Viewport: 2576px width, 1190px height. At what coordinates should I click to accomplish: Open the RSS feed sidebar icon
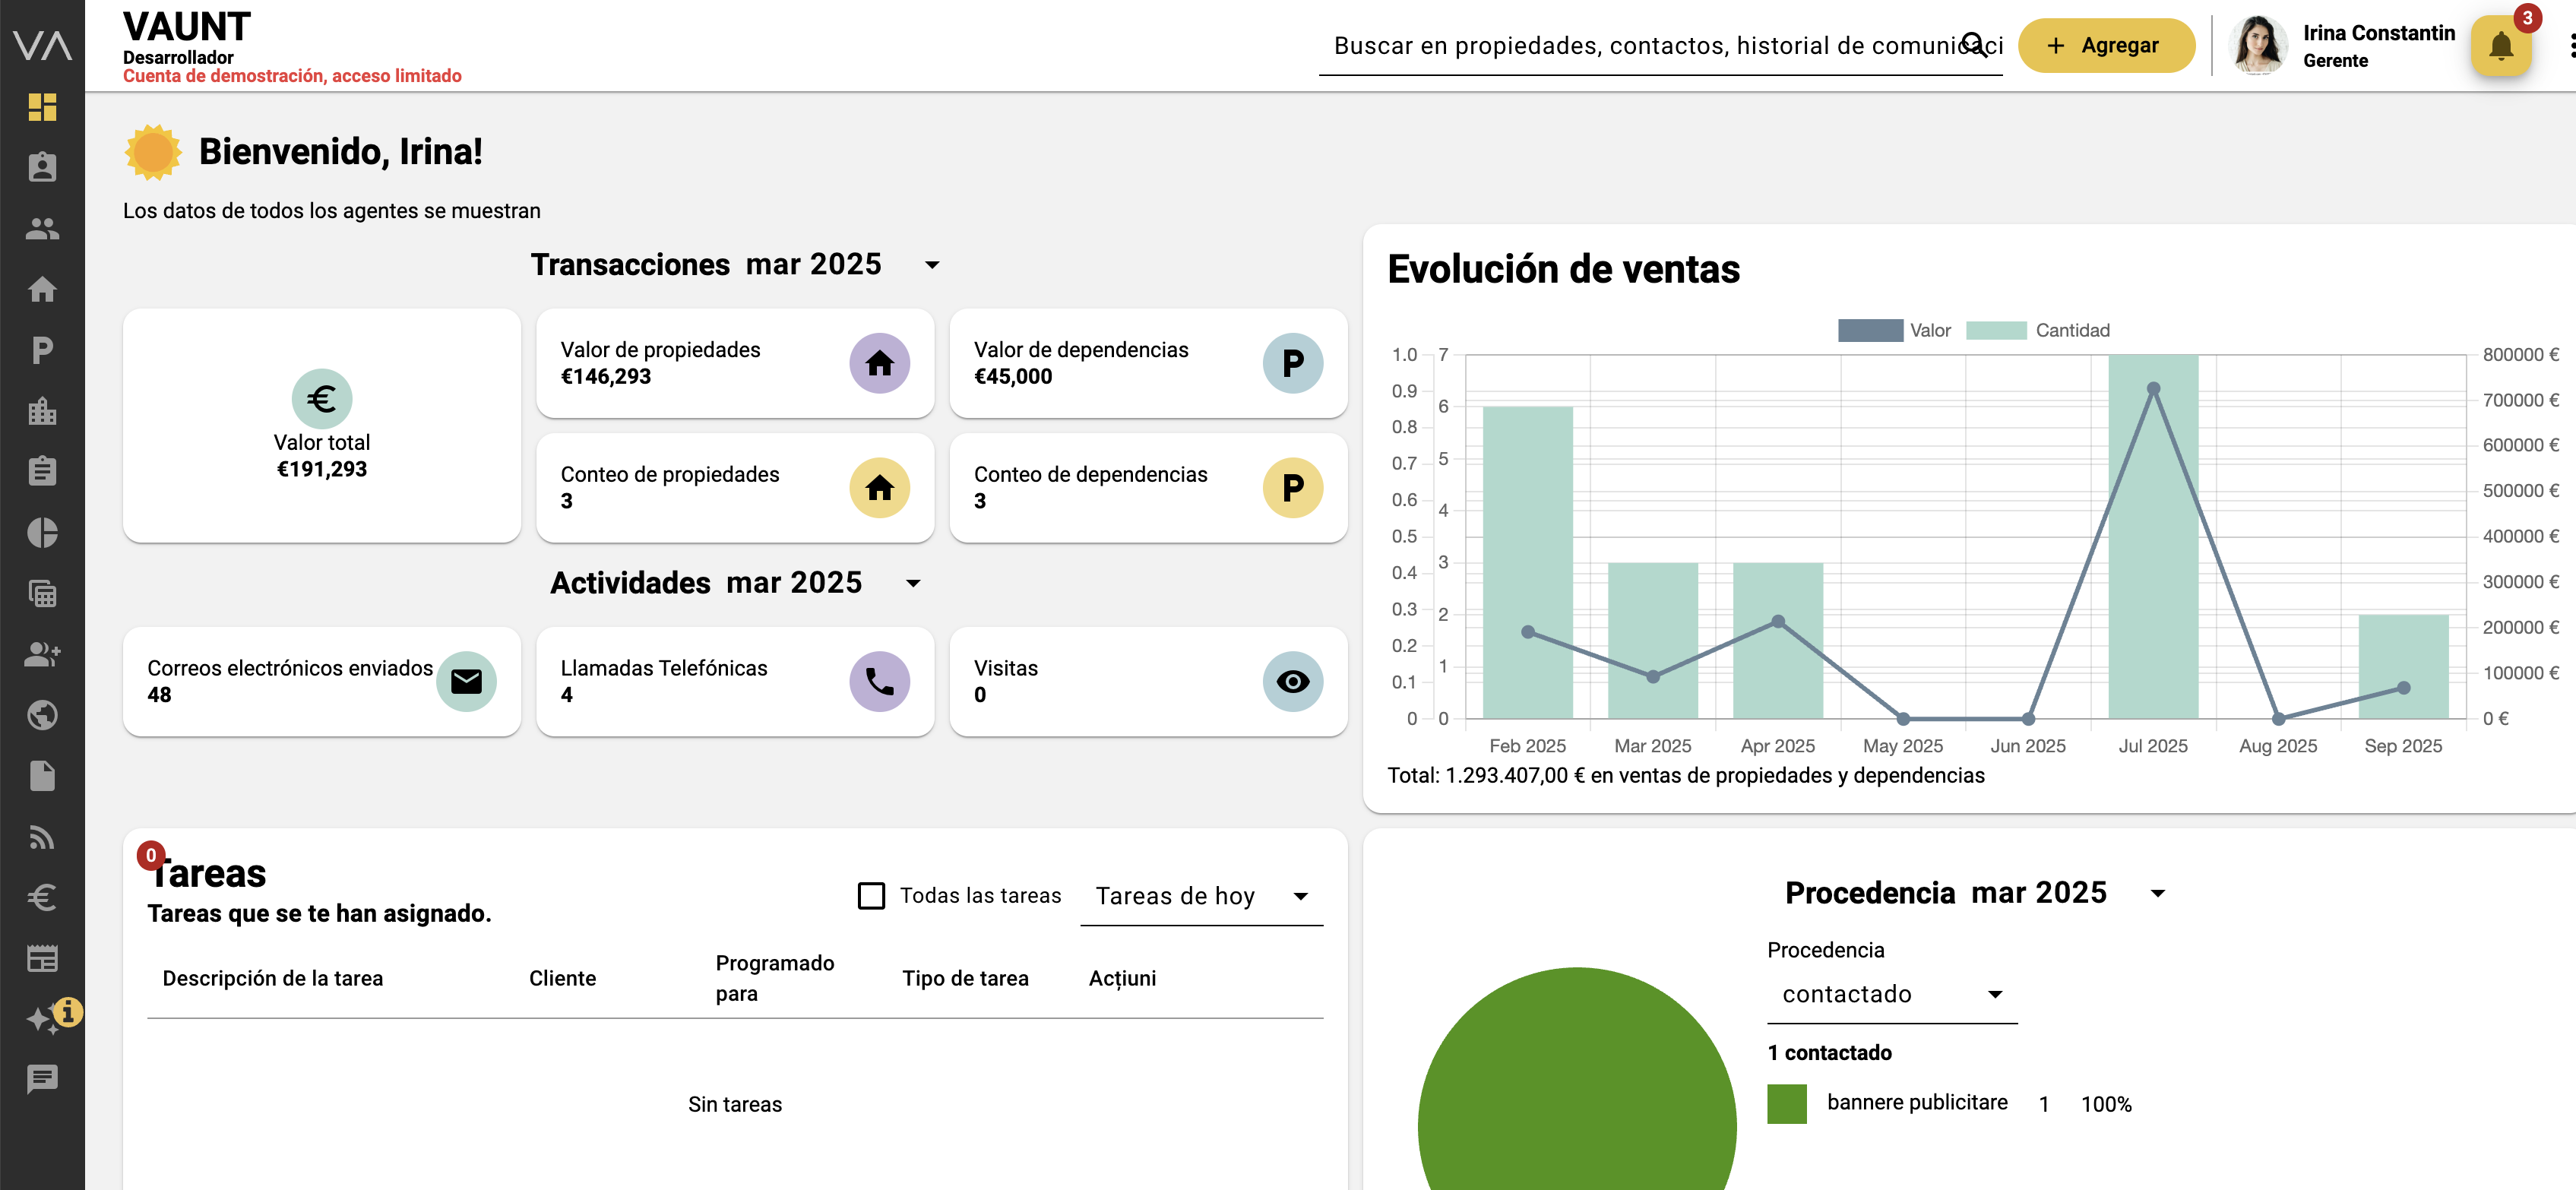(42, 837)
